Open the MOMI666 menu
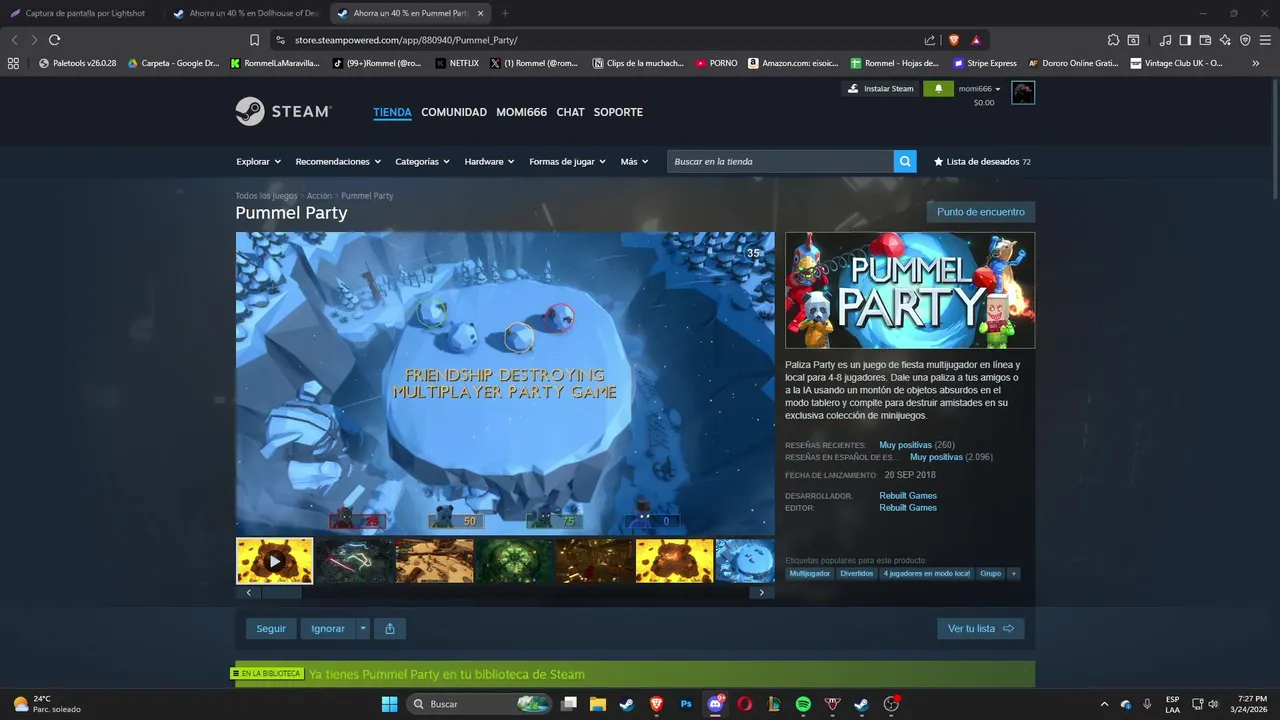The height and width of the screenshot is (720, 1280). pyautogui.click(x=521, y=112)
